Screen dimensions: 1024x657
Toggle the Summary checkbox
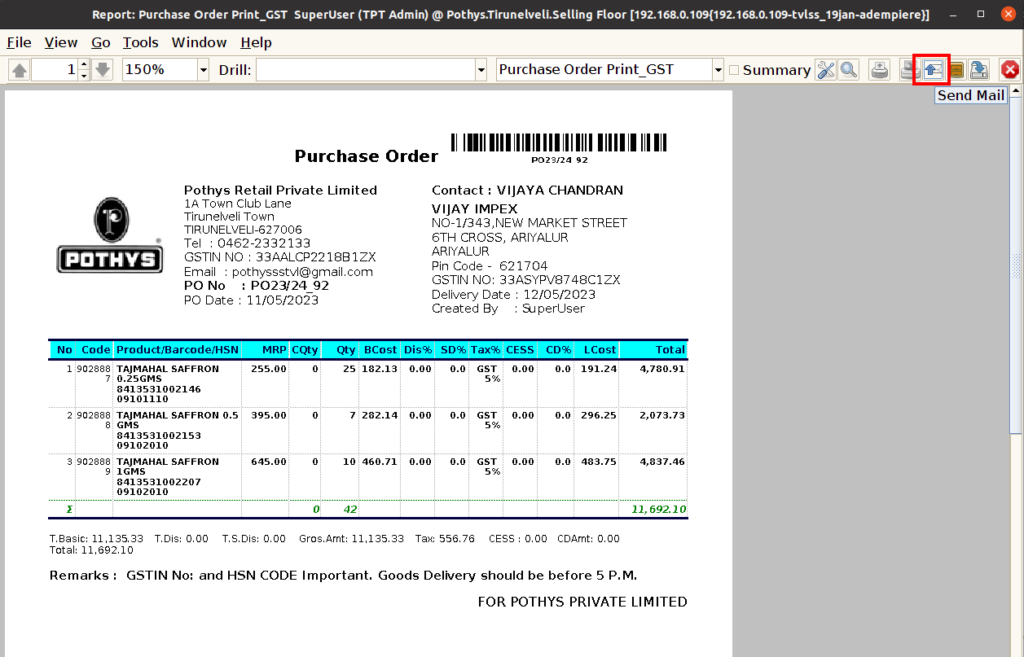[x=734, y=70]
